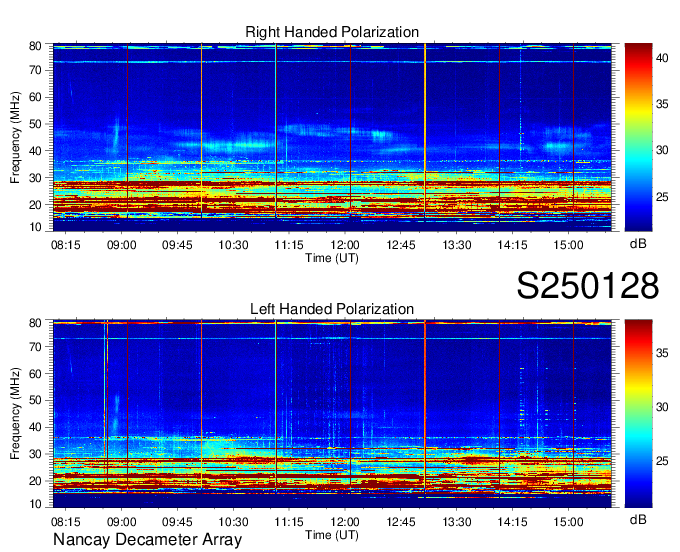Screen dimensions: 680x552
Task: Click the dB label under right-handed colorbar
Action: [x=638, y=244]
